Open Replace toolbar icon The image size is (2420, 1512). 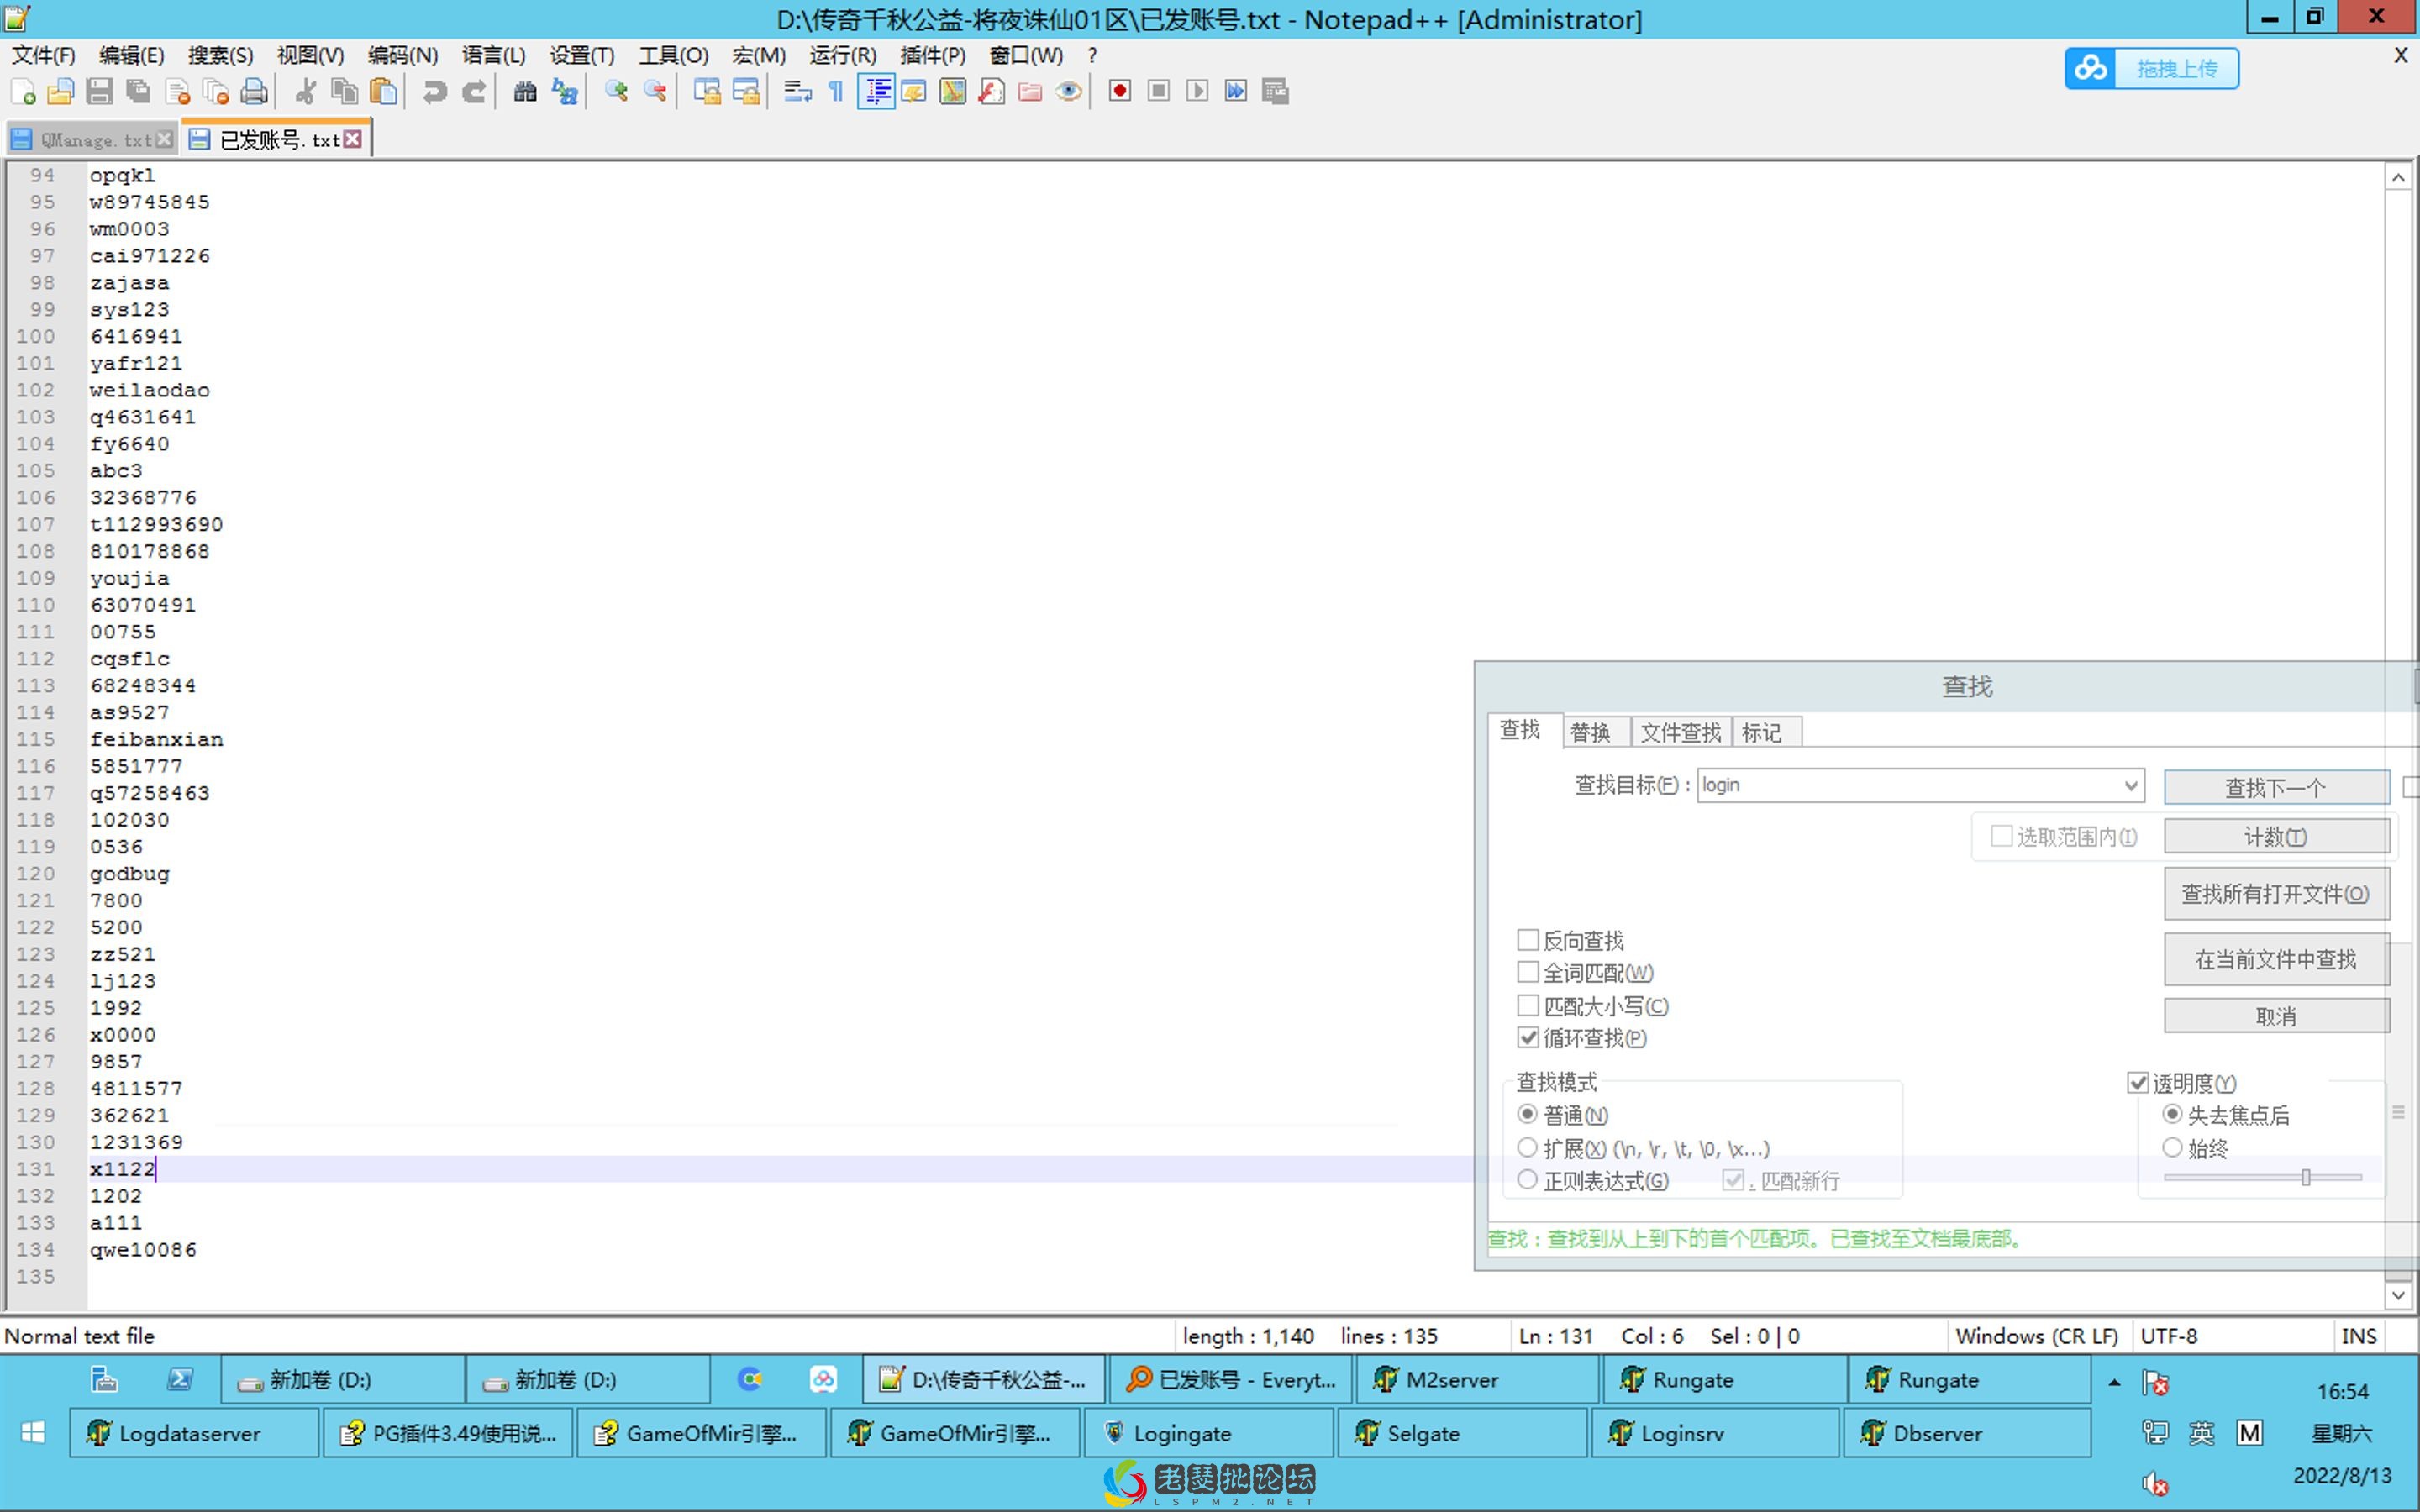point(565,92)
